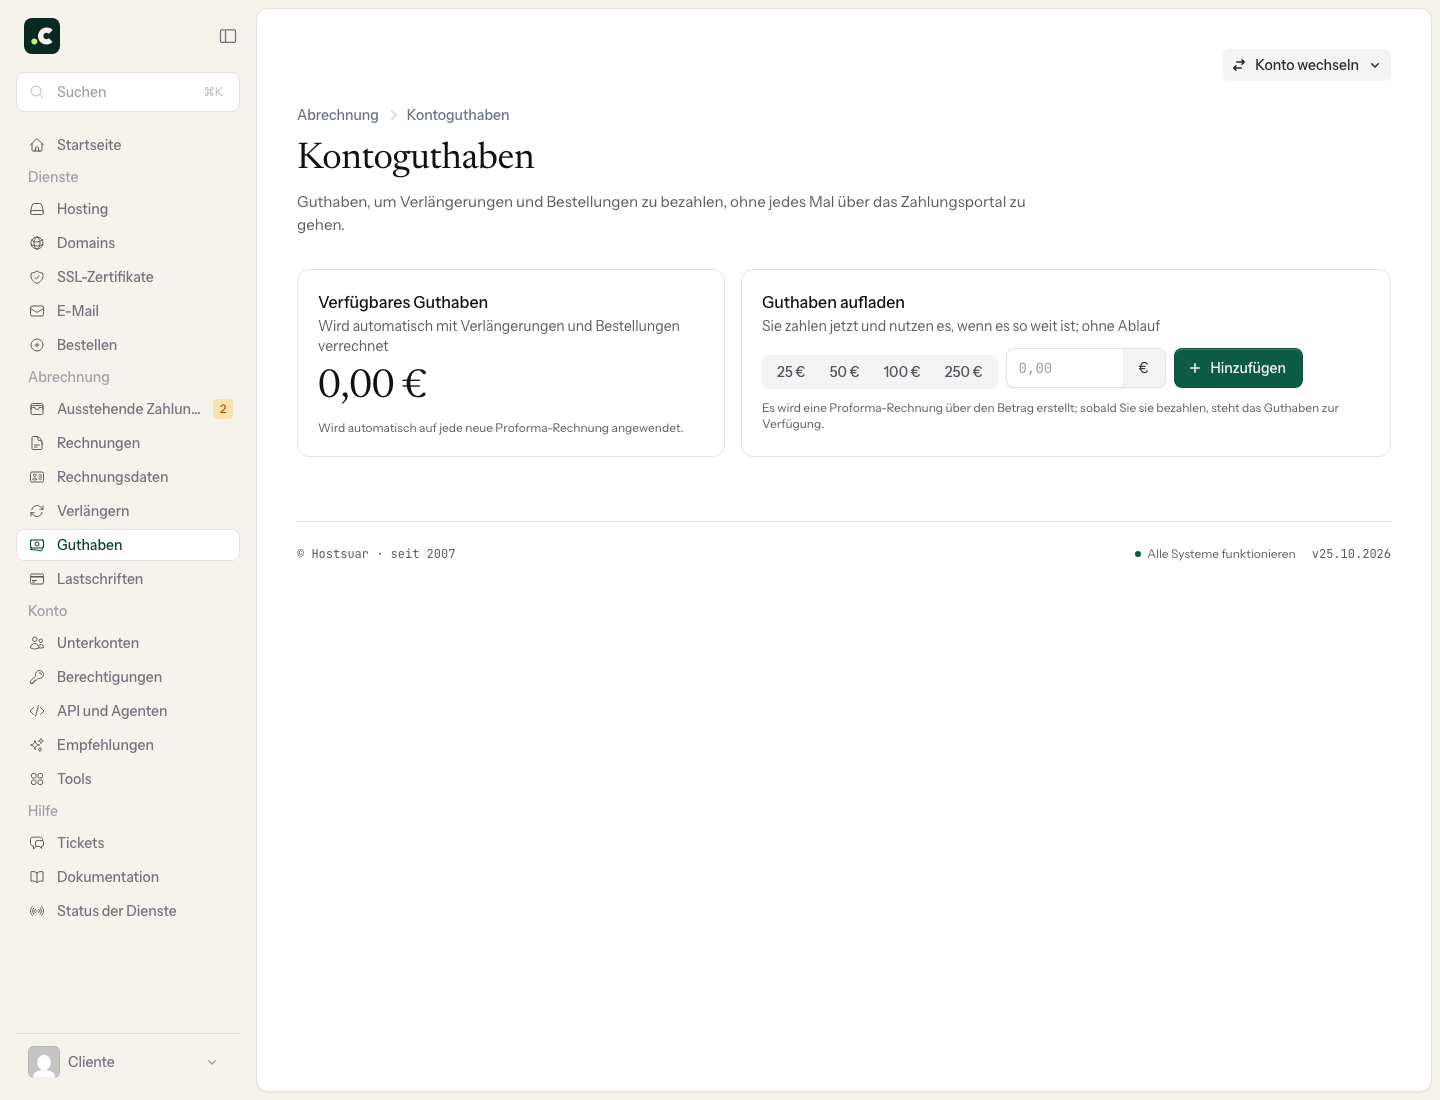
Task: Click the Cliente avatar thumbnail
Action: pyautogui.click(x=44, y=1062)
